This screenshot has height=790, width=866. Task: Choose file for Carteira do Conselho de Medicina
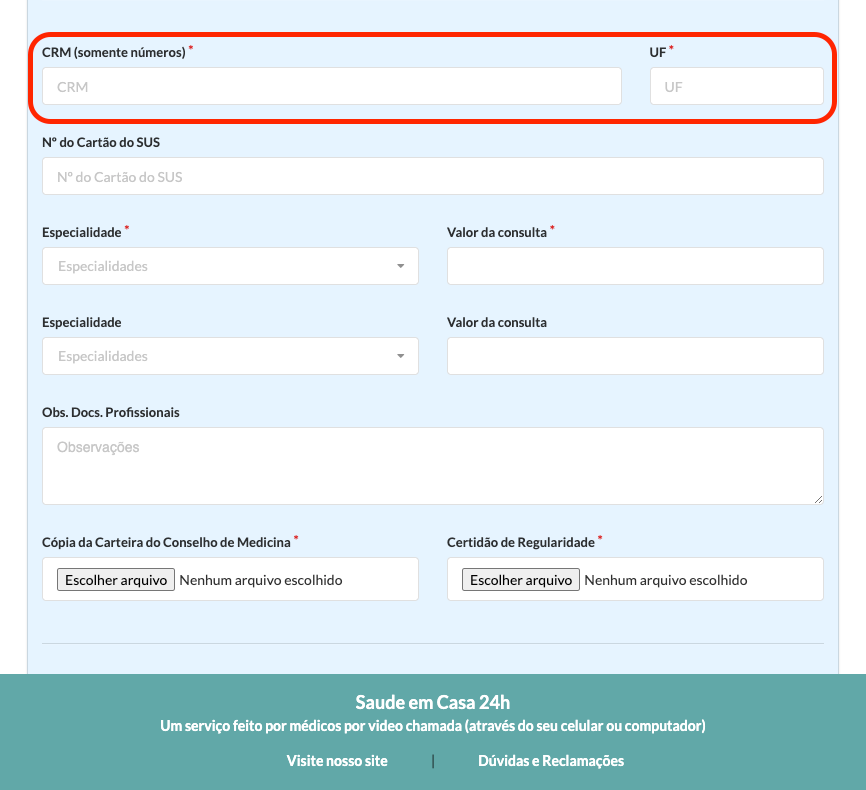click(x=116, y=580)
